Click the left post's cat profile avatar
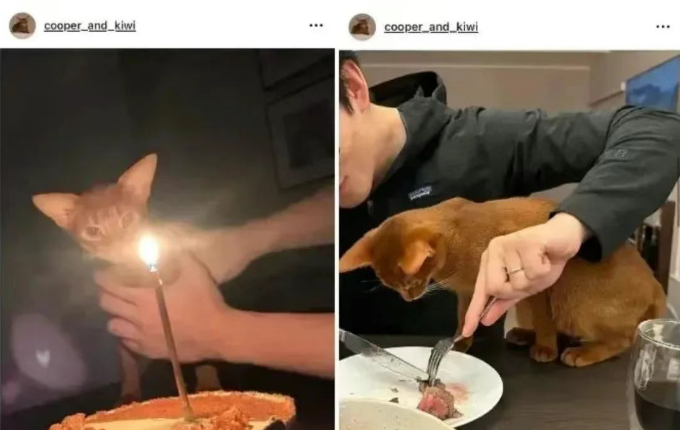Image resolution: width=680 pixels, height=430 pixels. pos(23,26)
